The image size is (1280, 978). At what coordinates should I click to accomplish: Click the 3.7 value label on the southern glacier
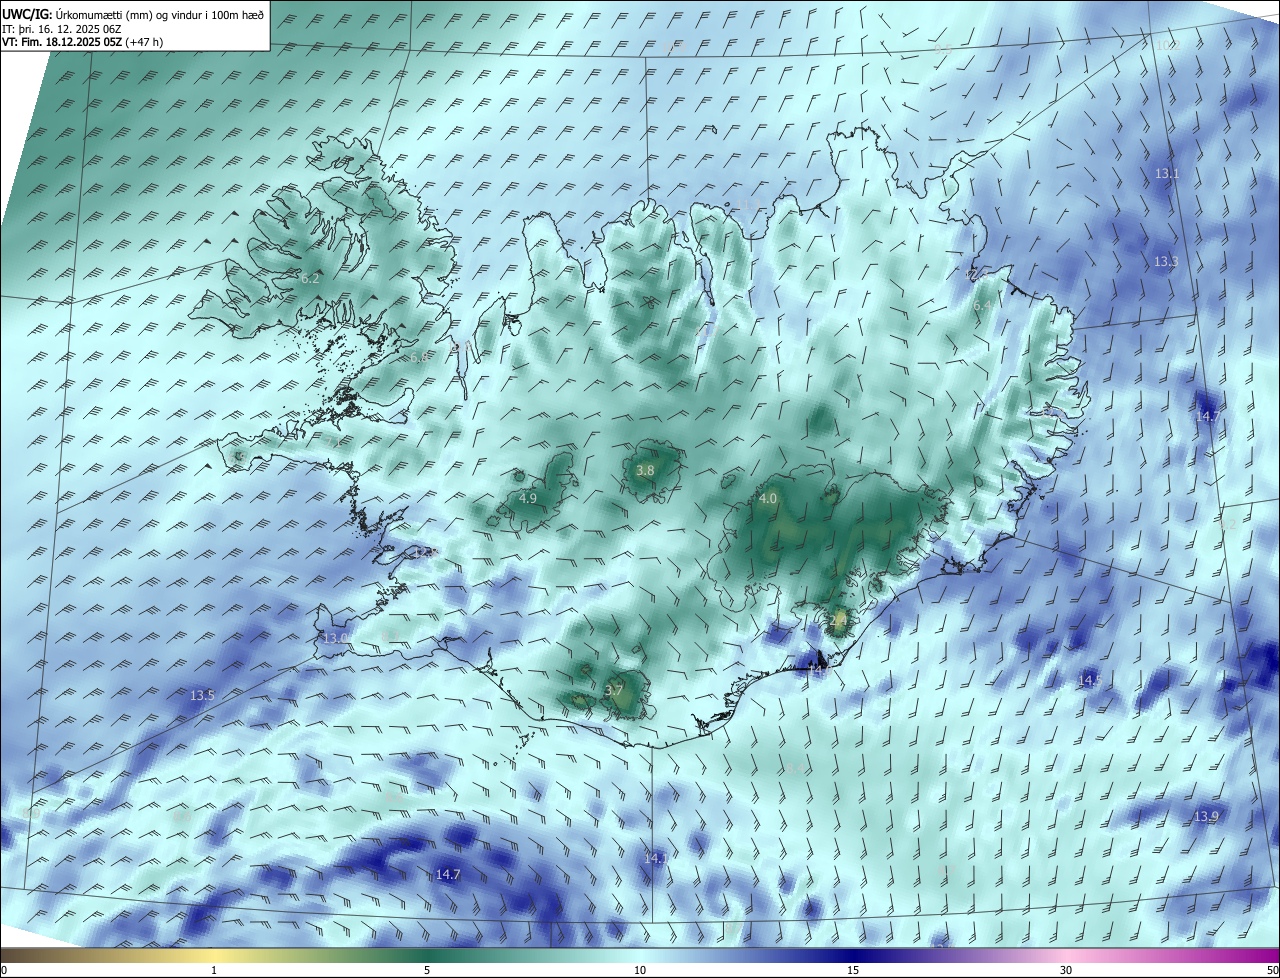click(x=614, y=690)
